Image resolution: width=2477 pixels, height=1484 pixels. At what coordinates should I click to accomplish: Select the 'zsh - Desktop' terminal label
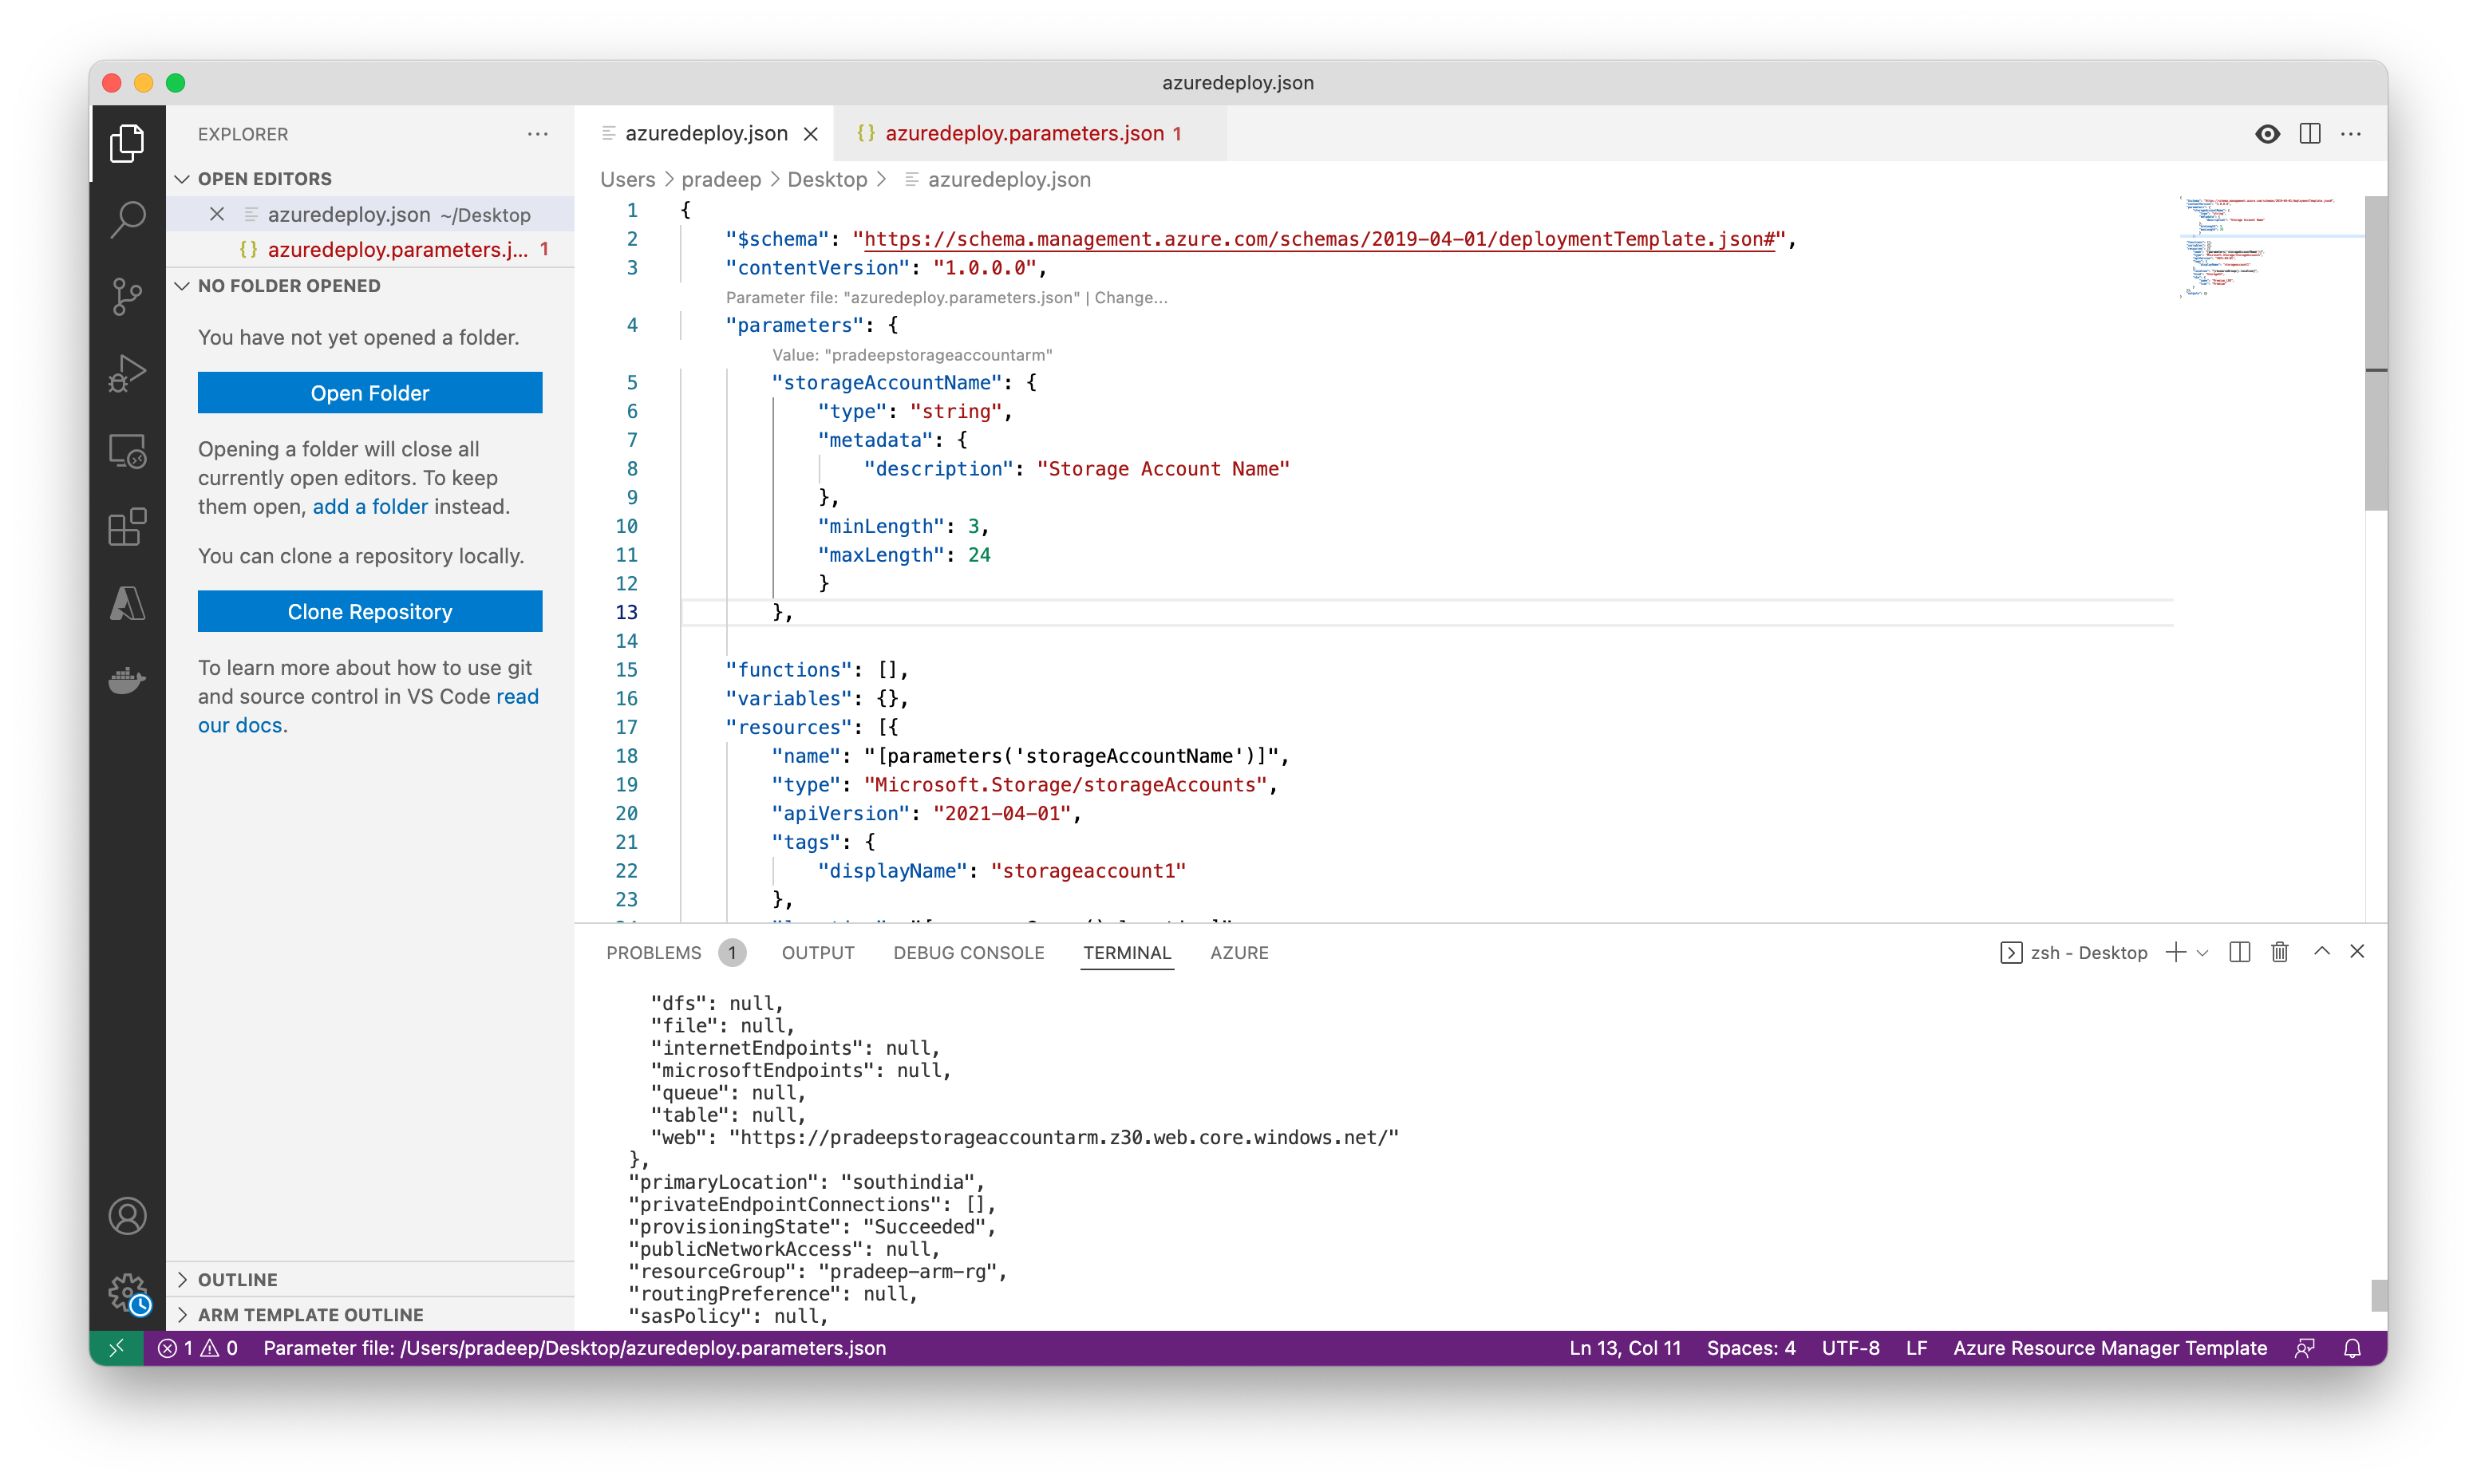(2074, 953)
